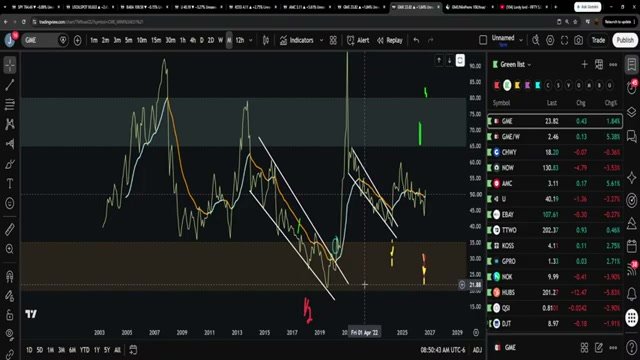Select the KOSS row in watchlist
The height and width of the screenshot is (360, 640).
tap(555, 246)
